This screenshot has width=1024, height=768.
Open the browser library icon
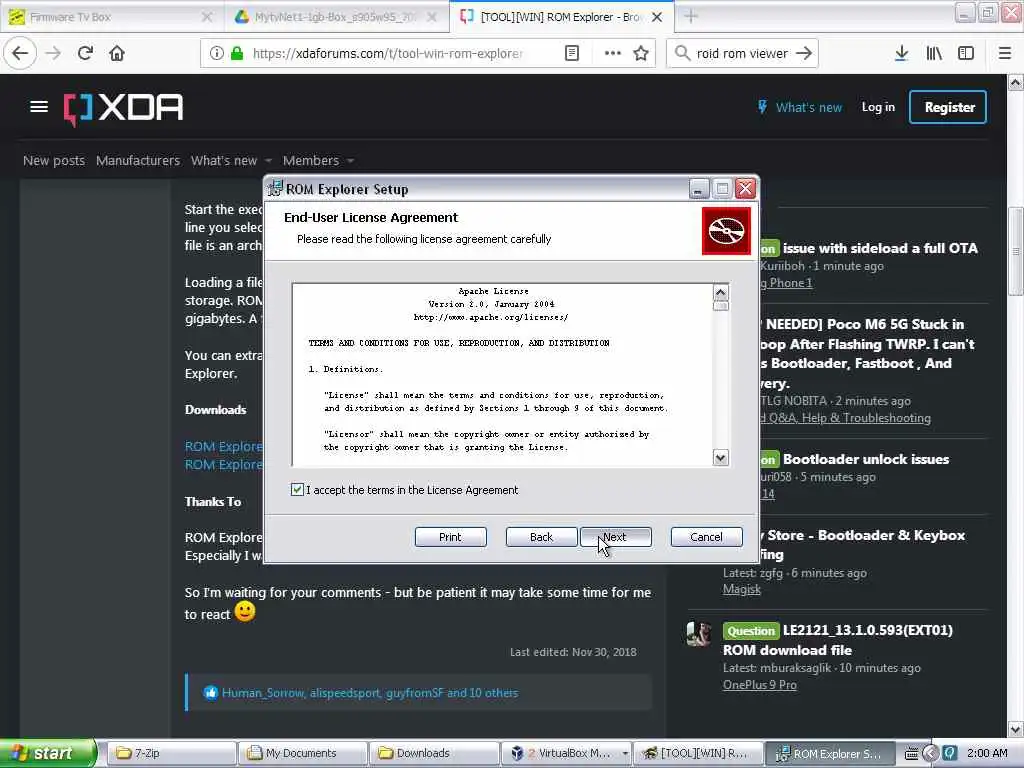934,54
